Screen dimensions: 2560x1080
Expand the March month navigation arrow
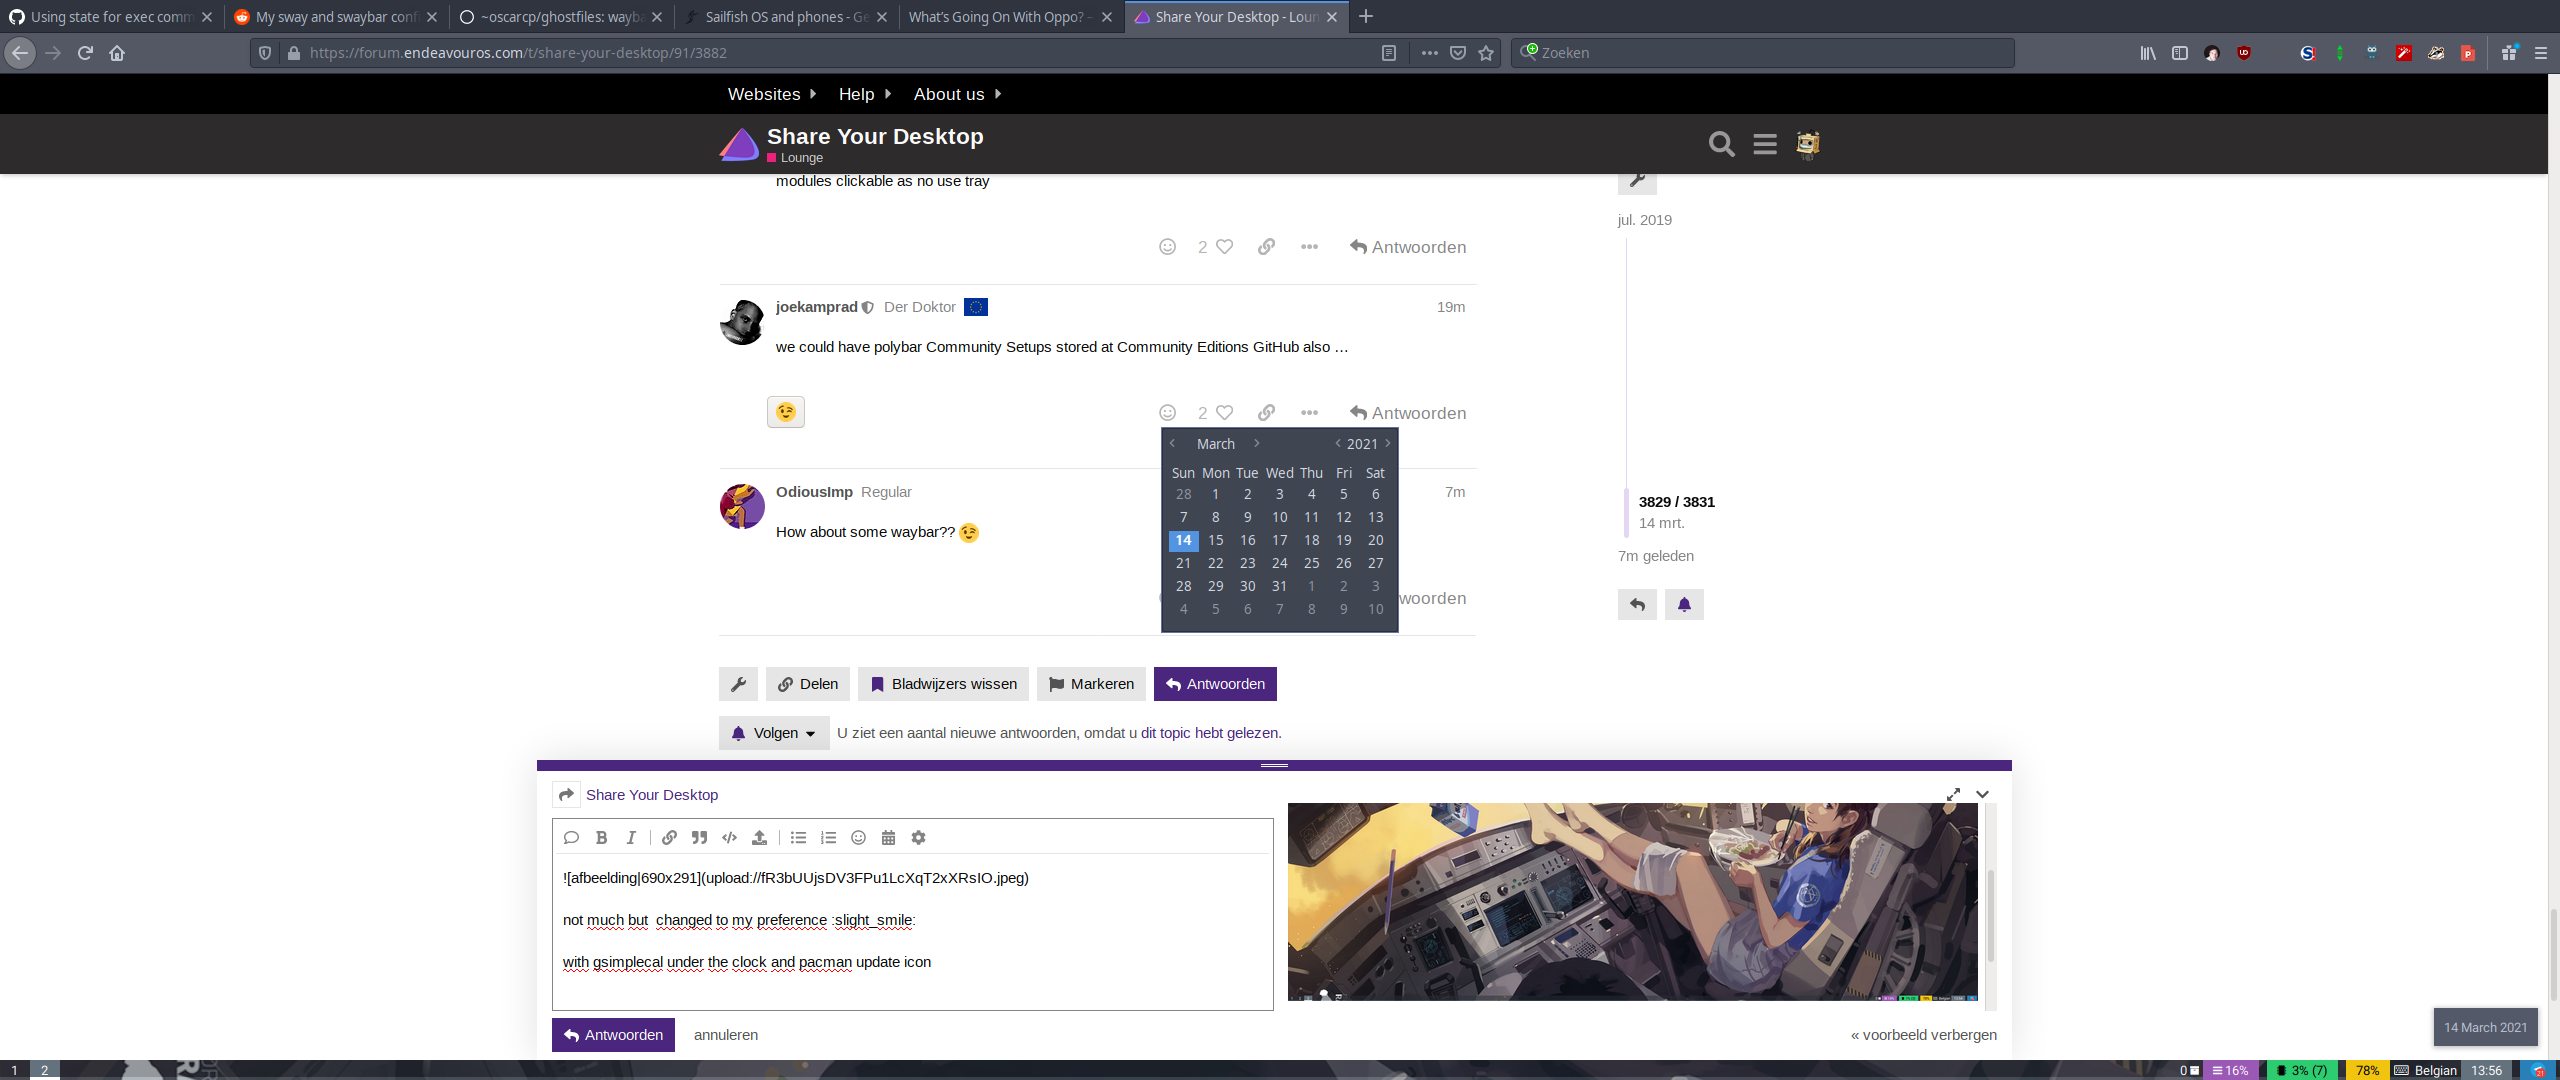click(1257, 444)
